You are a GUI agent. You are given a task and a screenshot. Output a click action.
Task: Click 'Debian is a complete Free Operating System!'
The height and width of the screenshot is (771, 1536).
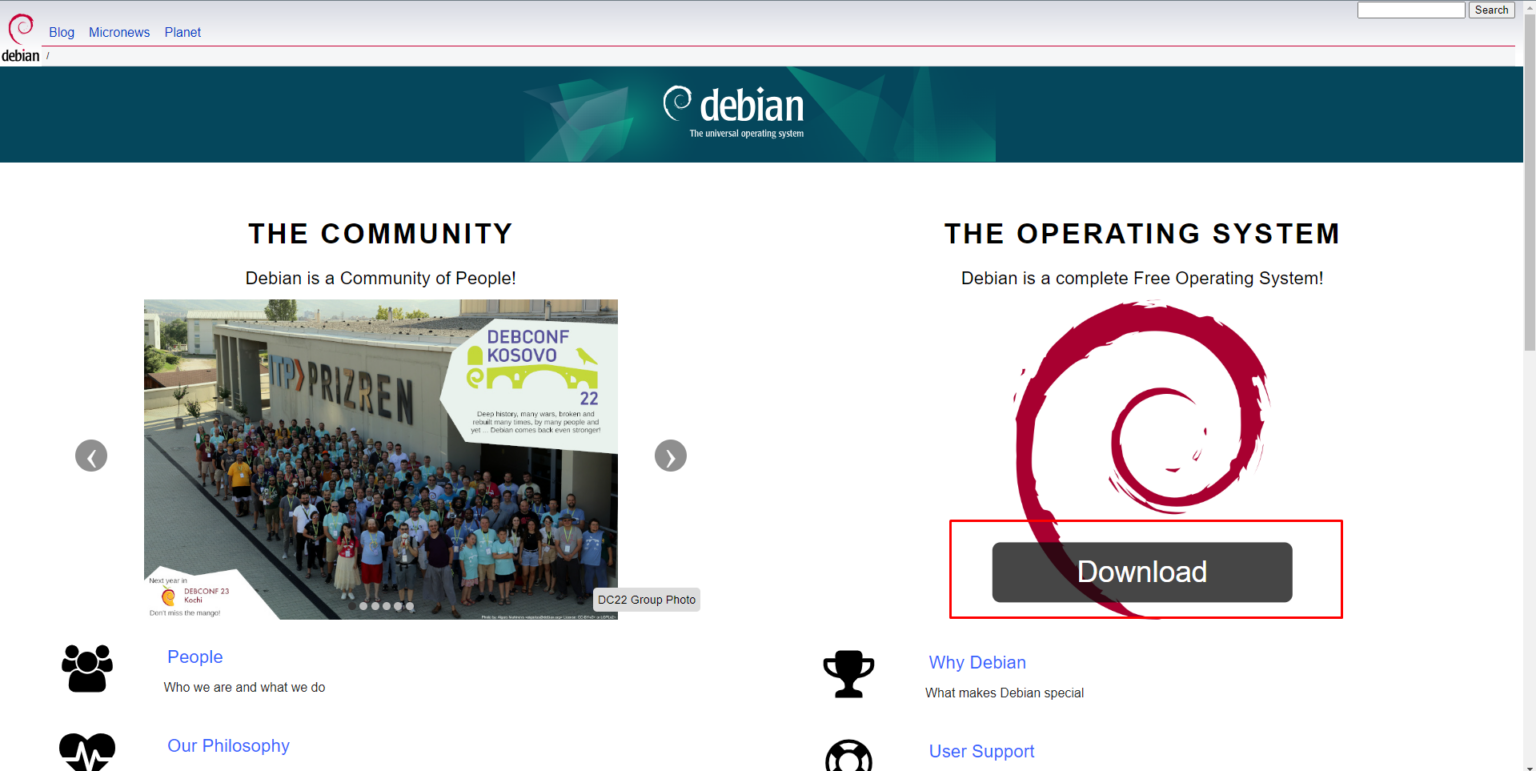point(1142,278)
